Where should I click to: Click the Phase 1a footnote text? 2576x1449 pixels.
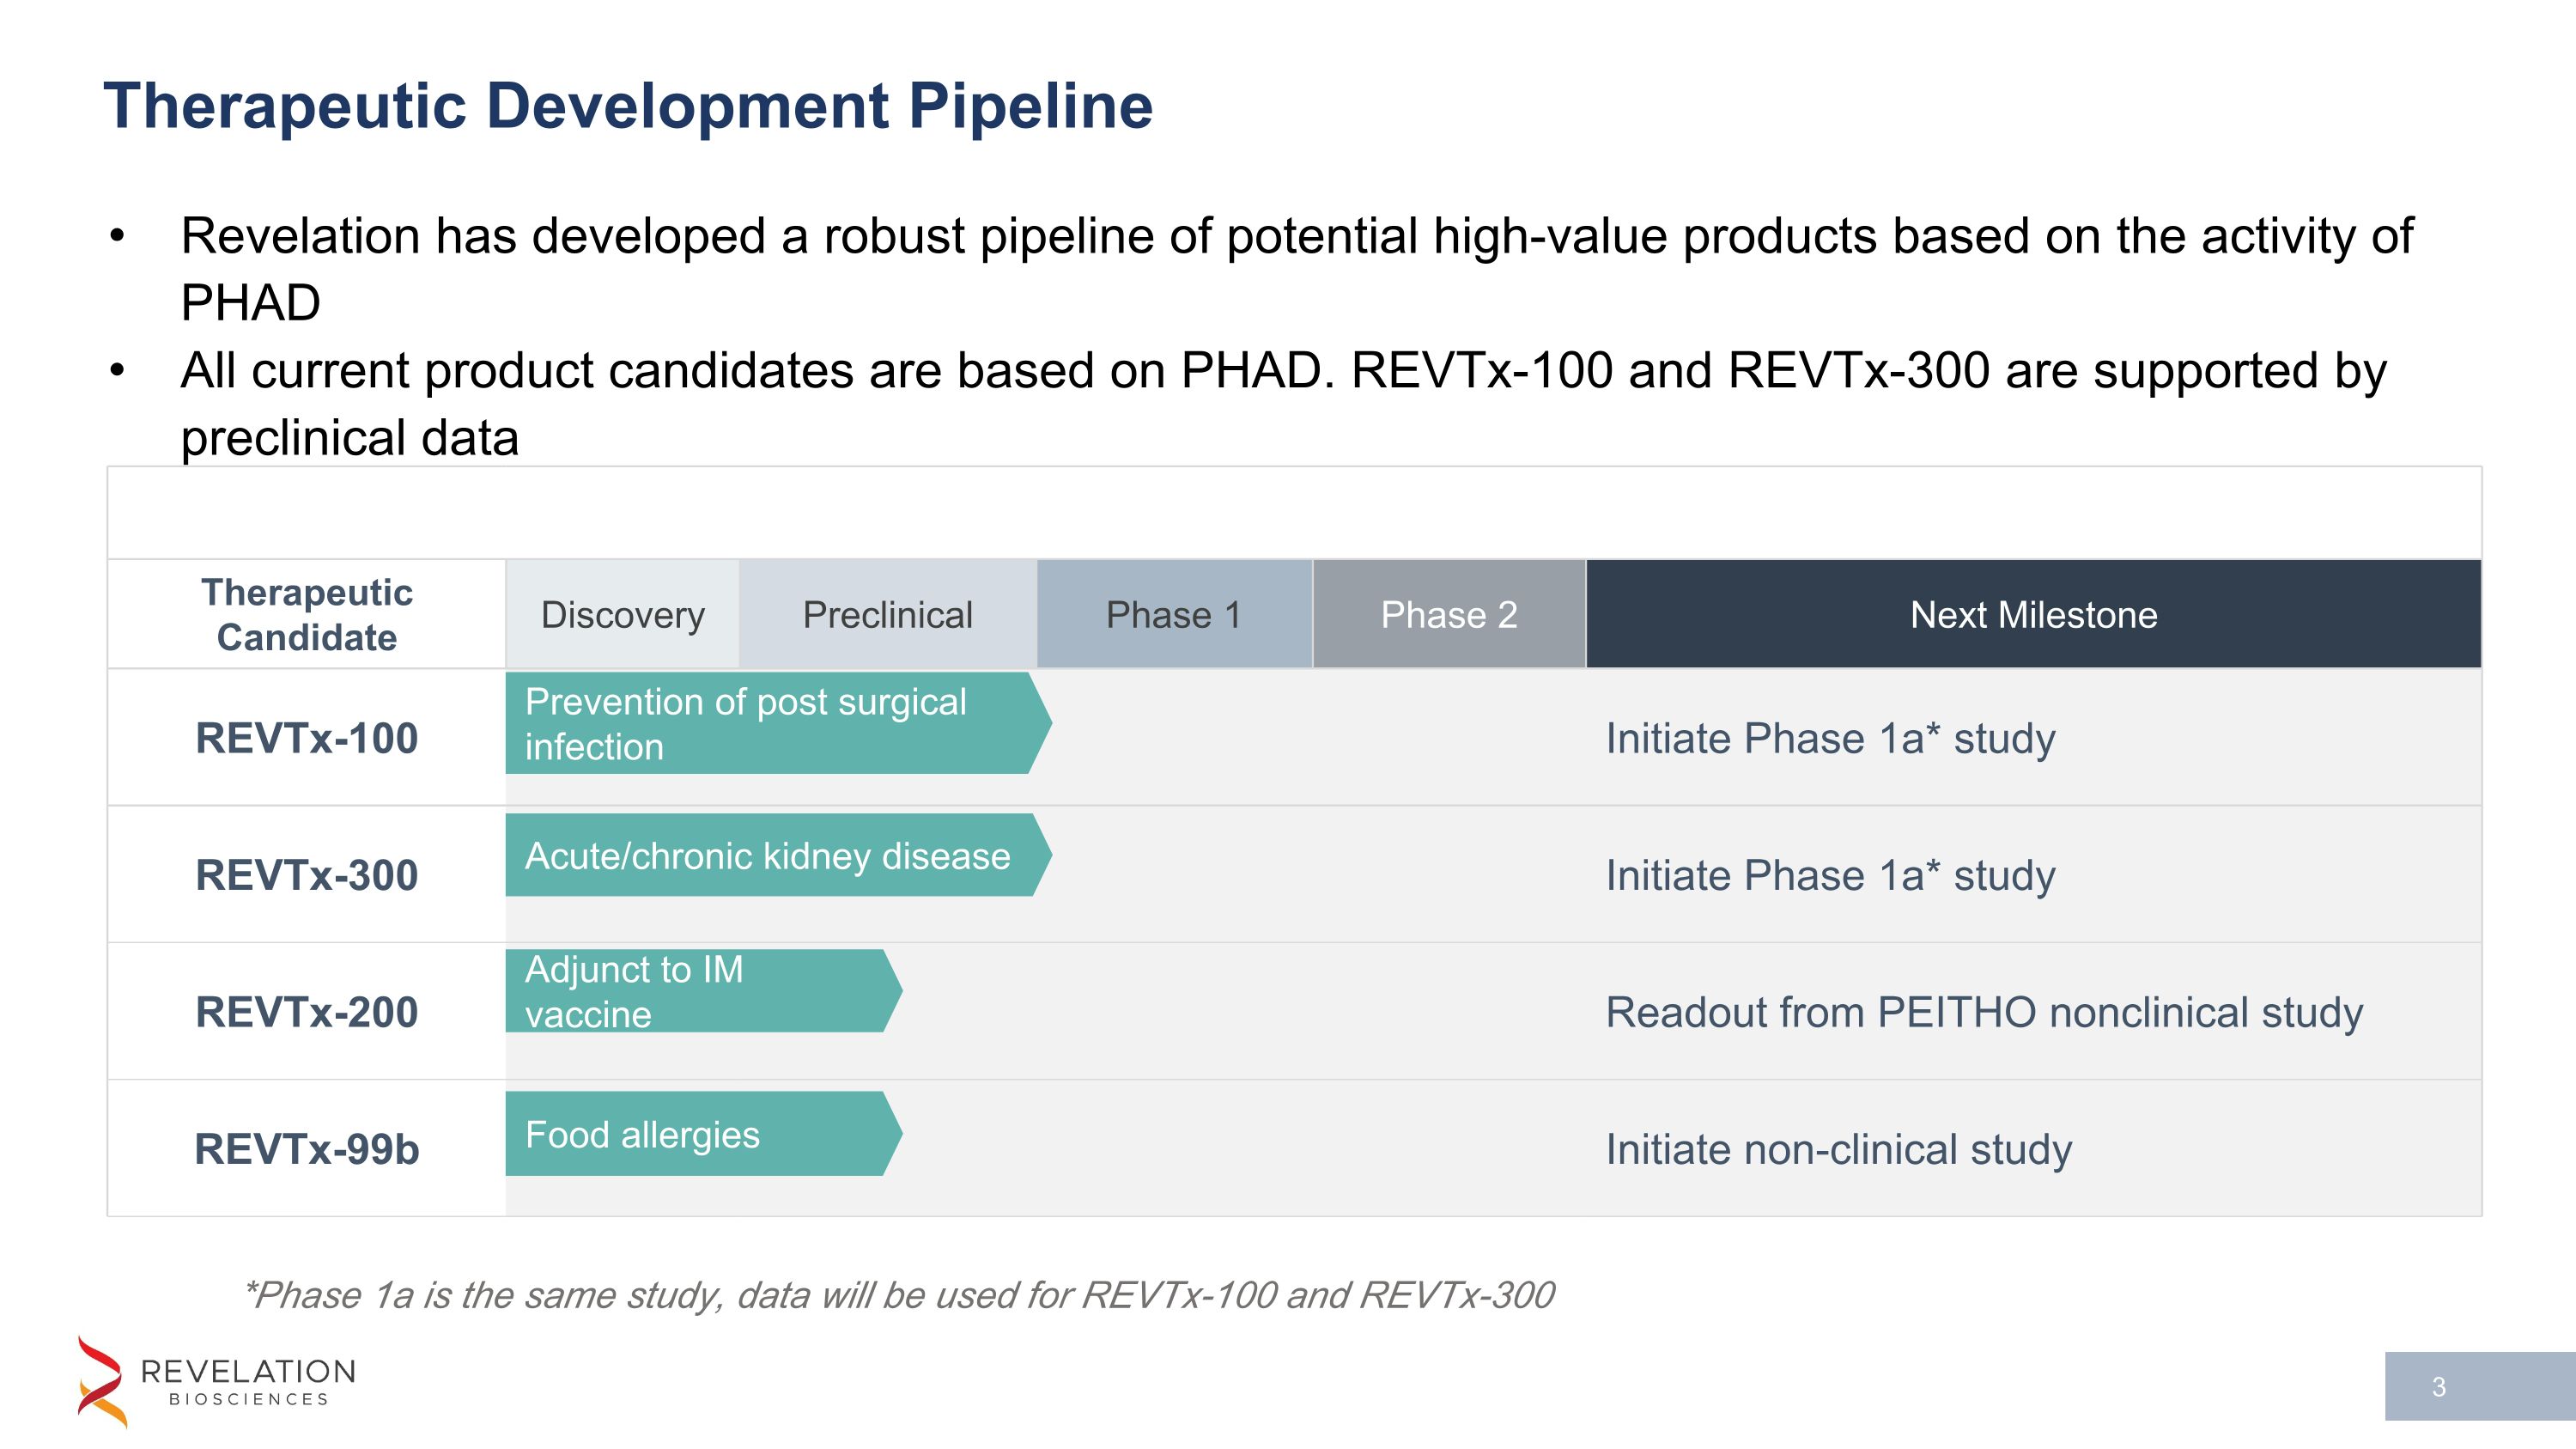point(898,1295)
